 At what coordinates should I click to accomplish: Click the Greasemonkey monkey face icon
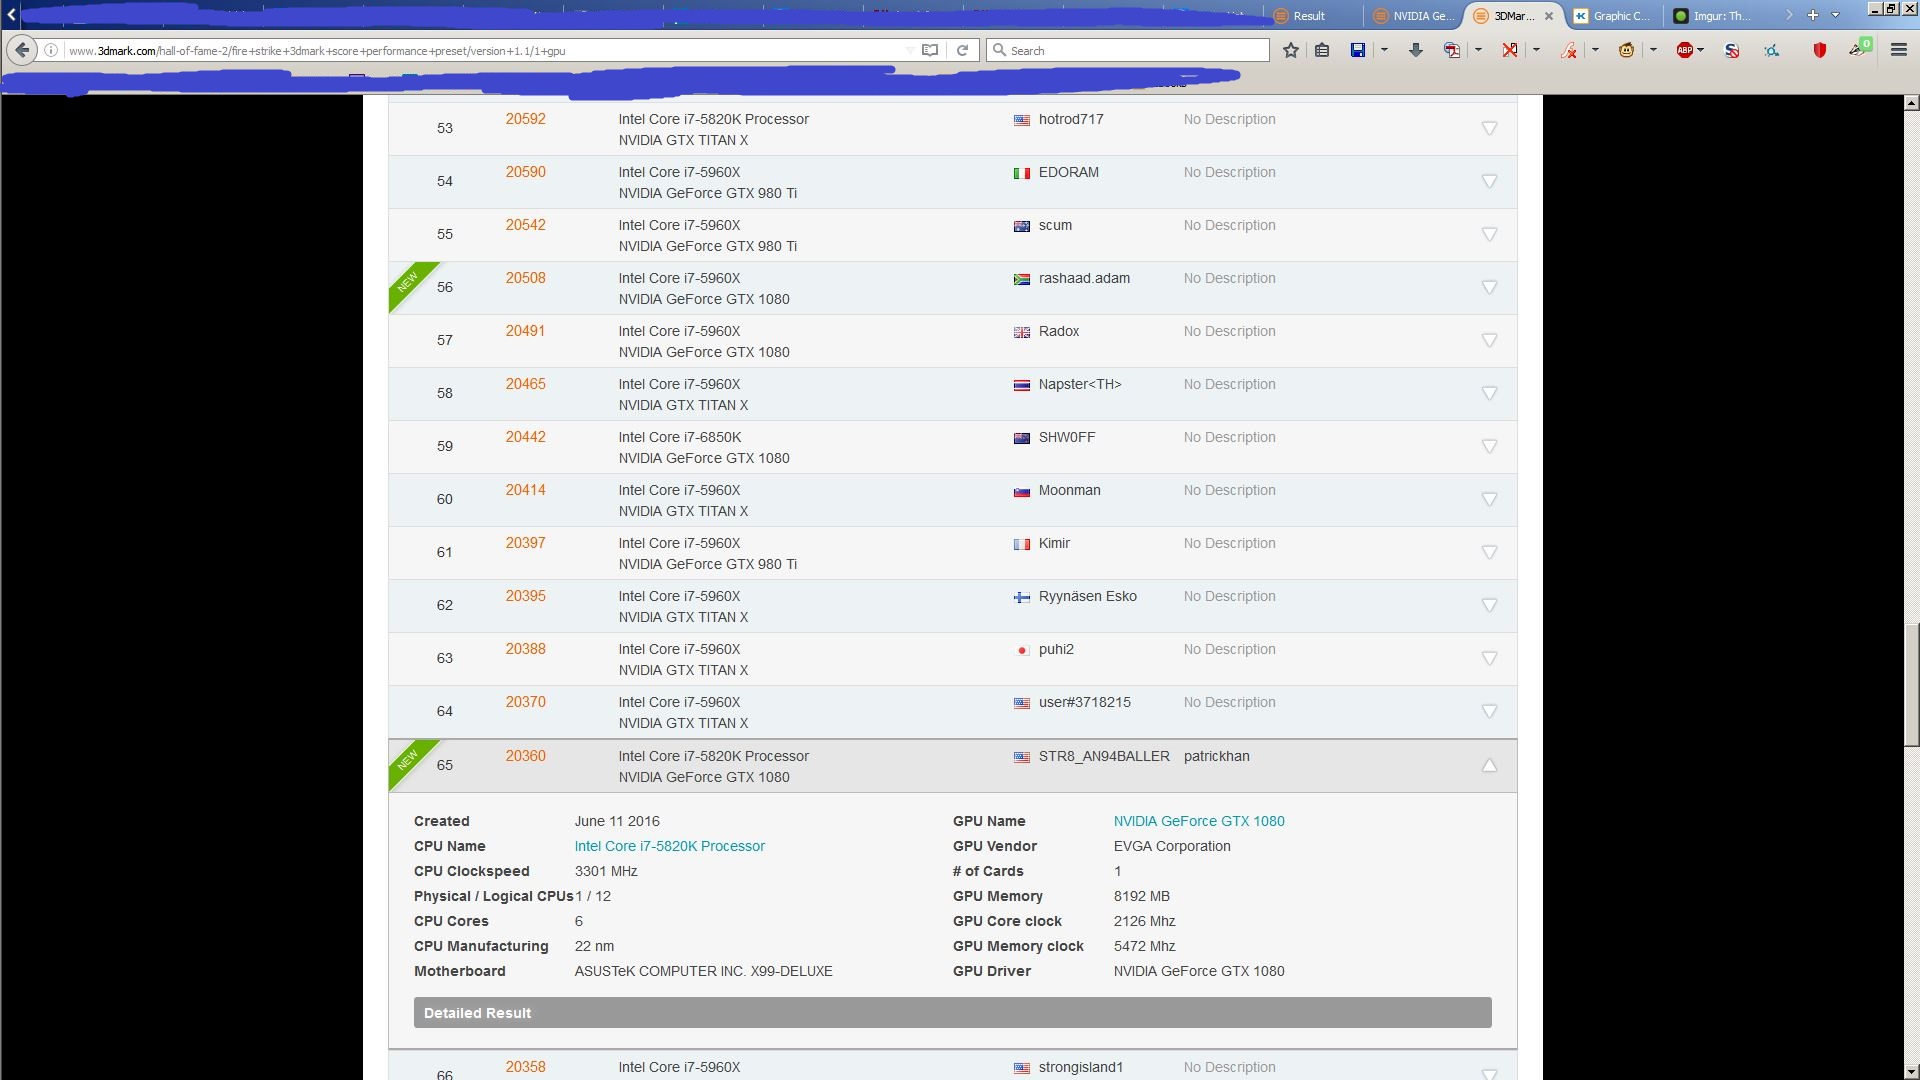click(x=1627, y=50)
